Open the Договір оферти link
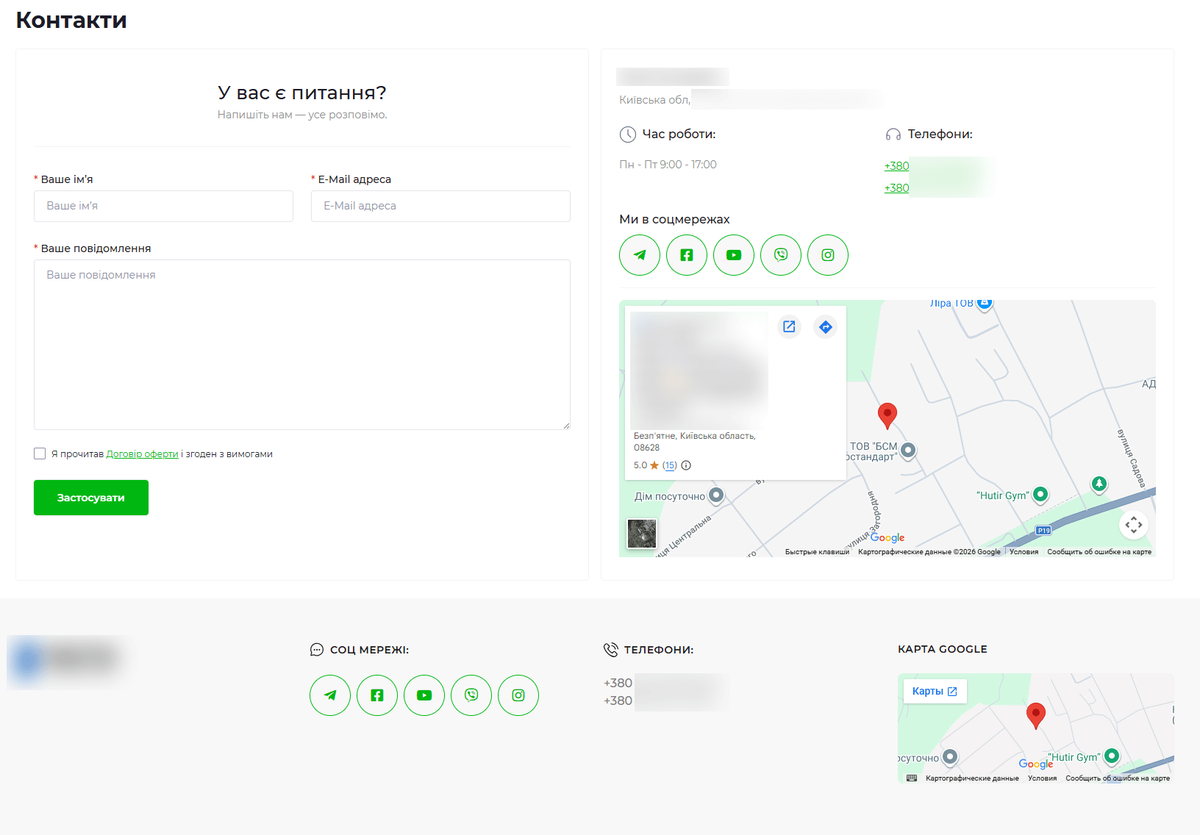The height and width of the screenshot is (835, 1200). pos(142,454)
